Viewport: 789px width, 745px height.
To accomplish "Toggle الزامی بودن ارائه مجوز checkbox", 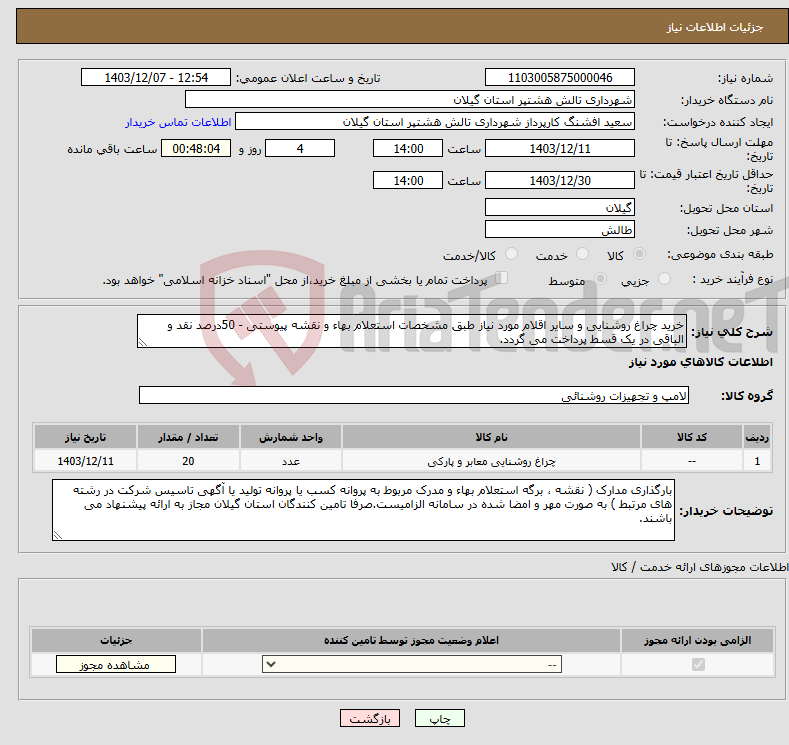I will click(x=698, y=665).
